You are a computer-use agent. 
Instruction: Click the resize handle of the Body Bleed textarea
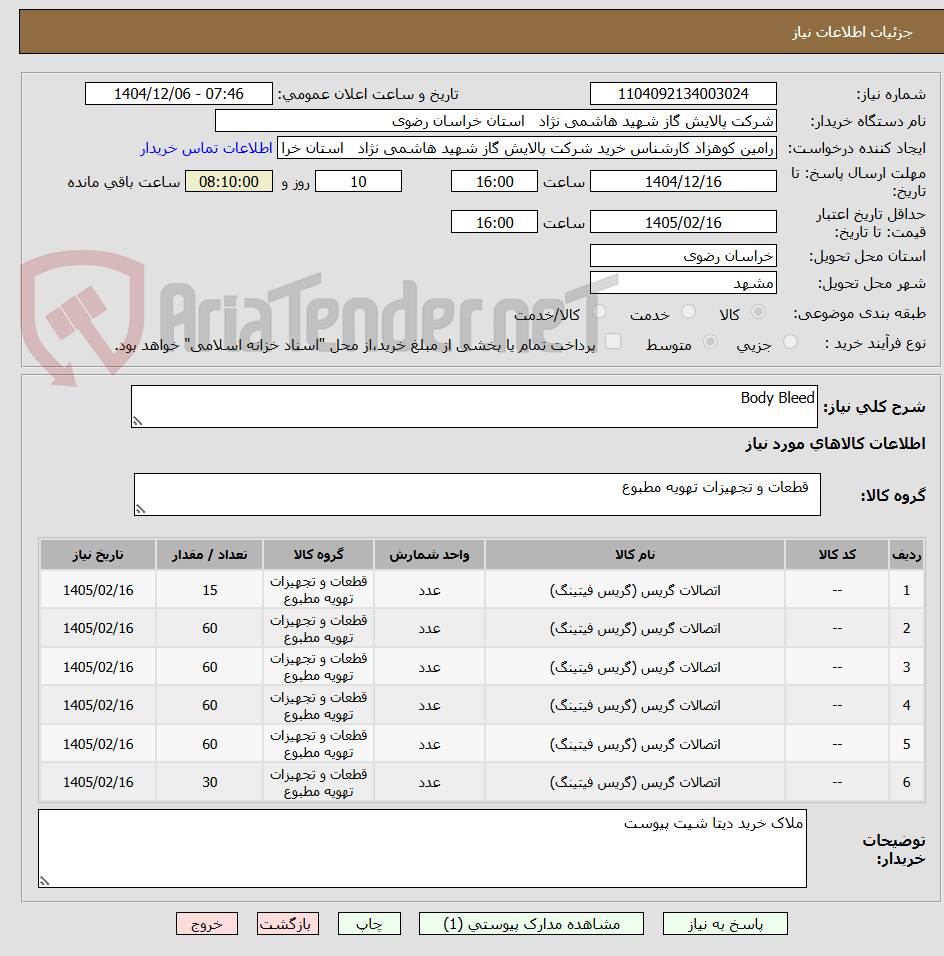click(137, 421)
